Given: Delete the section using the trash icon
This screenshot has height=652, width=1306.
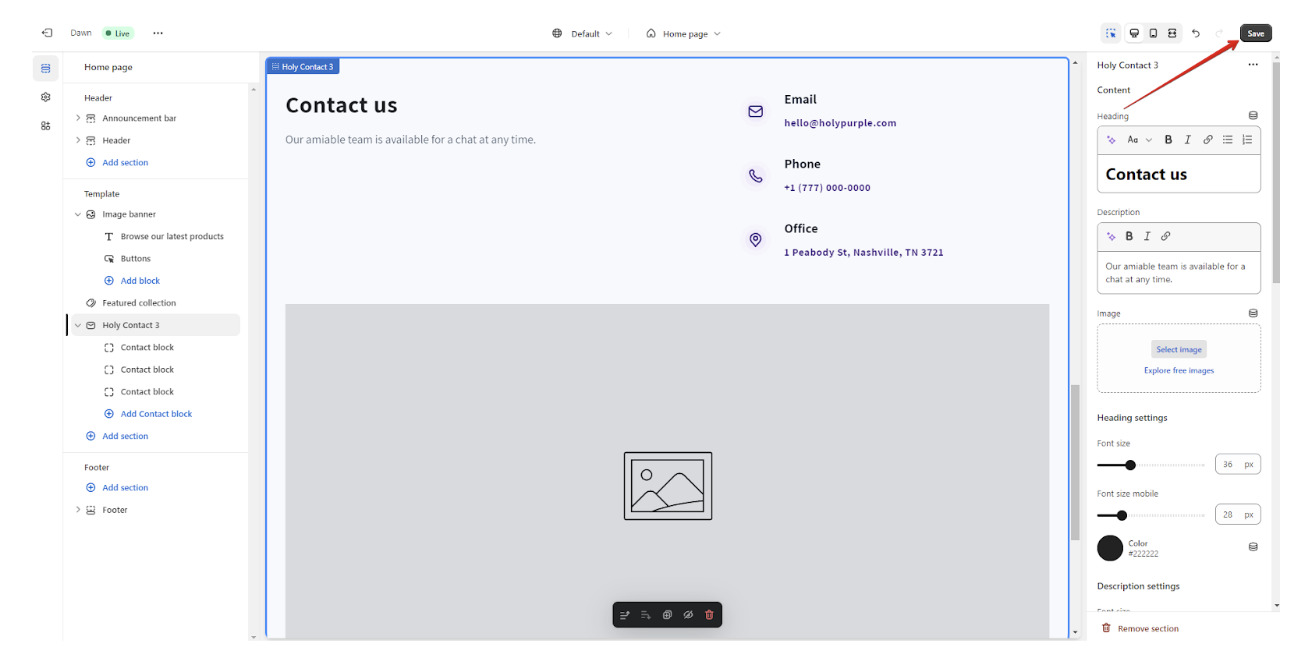Looking at the screenshot, I should pos(708,614).
